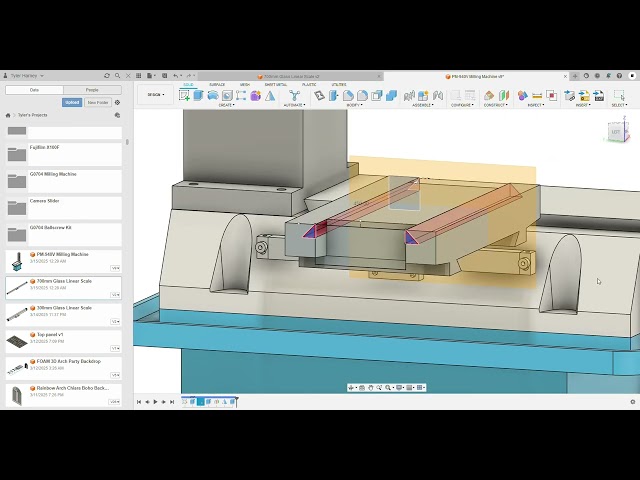Select the Interference tool in Inspect

[551, 96]
